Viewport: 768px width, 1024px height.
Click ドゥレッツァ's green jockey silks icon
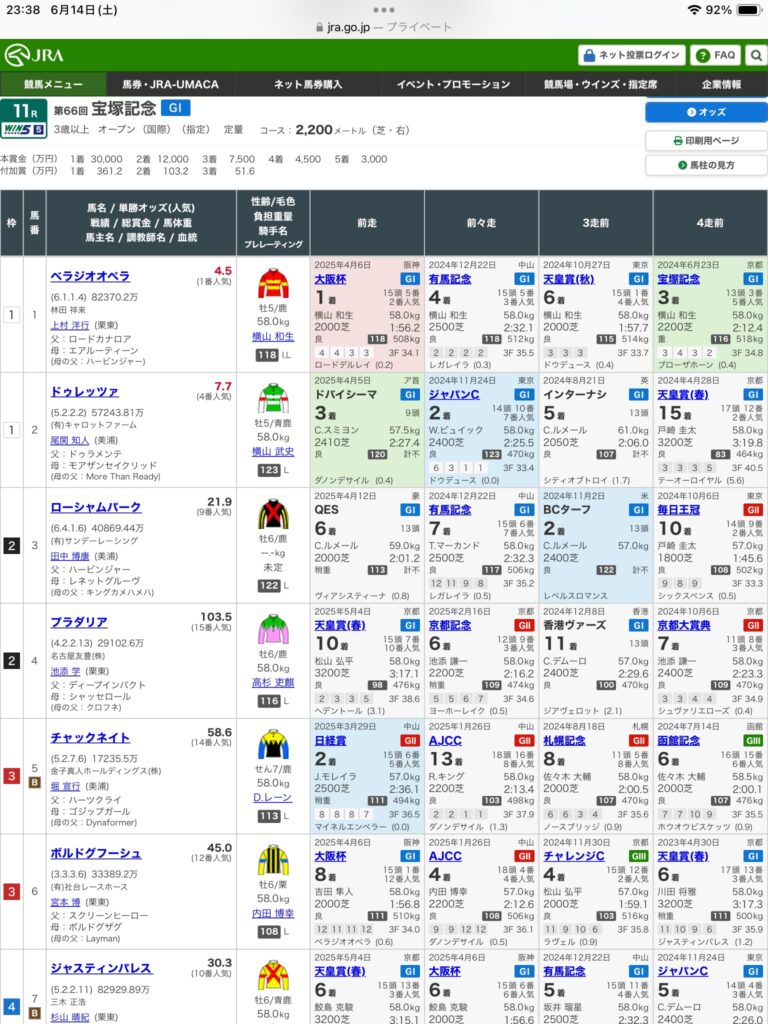[273, 398]
